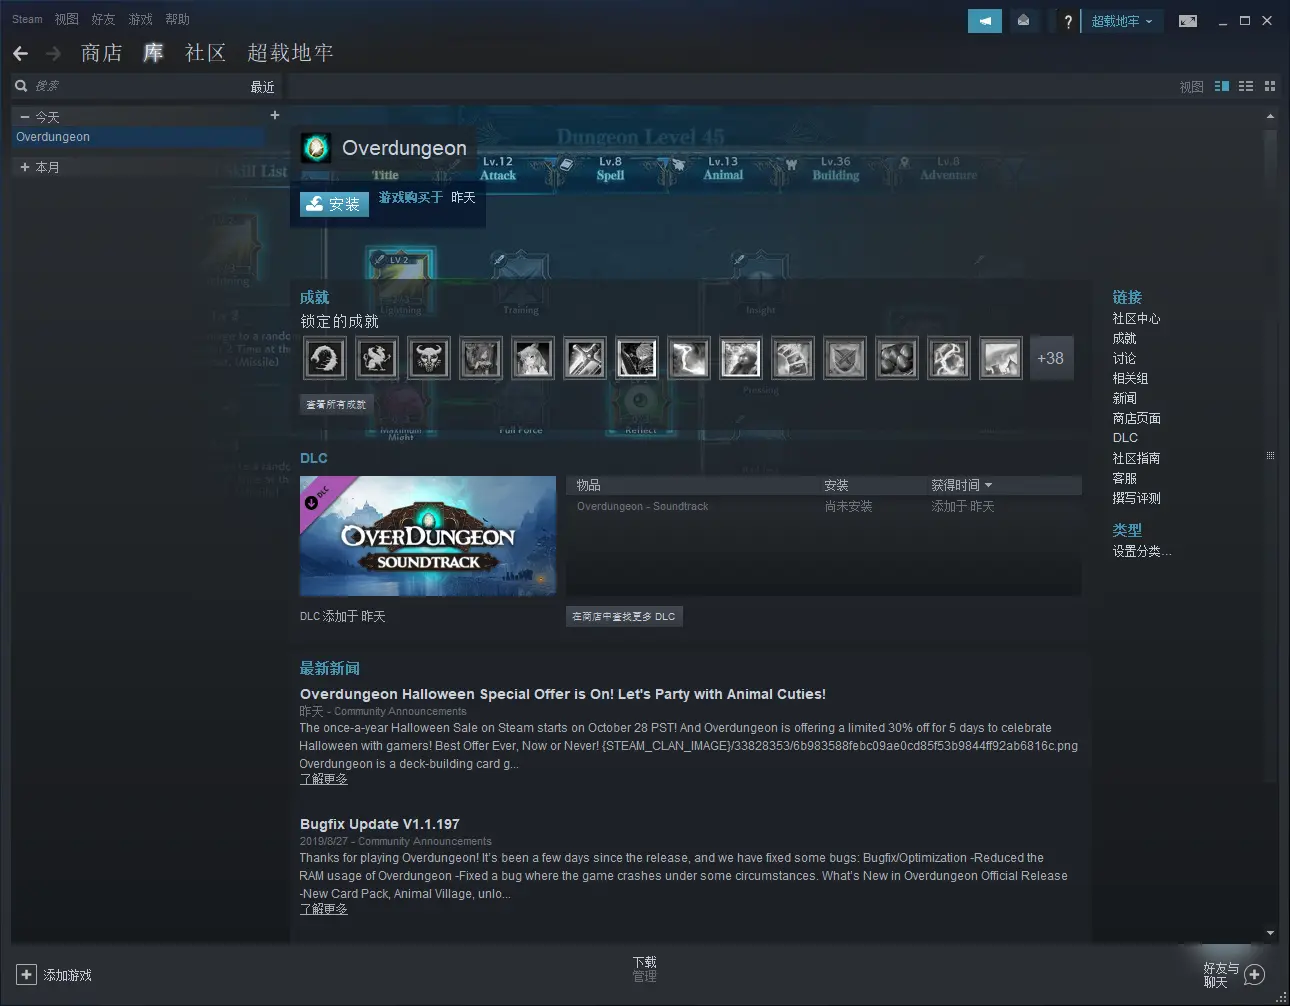This screenshot has width=1290, height=1006.
Task: Click 在商店中查找更多 DLC button
Action: (x=624, y=616)
